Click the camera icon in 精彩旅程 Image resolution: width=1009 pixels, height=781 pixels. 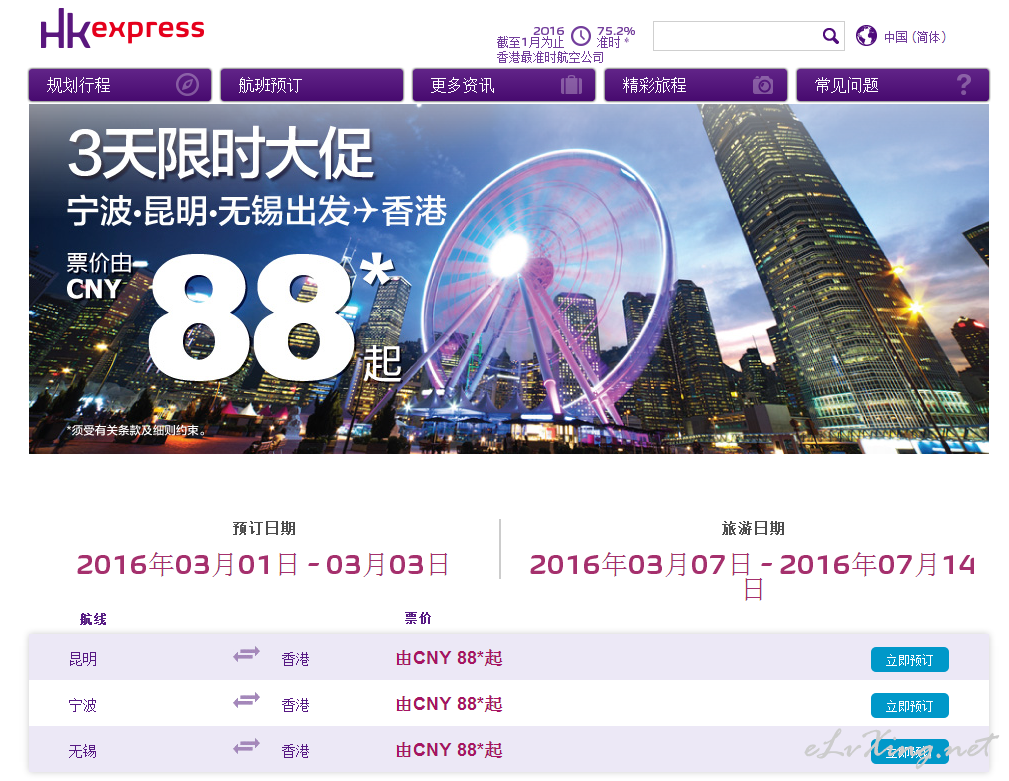763,85
